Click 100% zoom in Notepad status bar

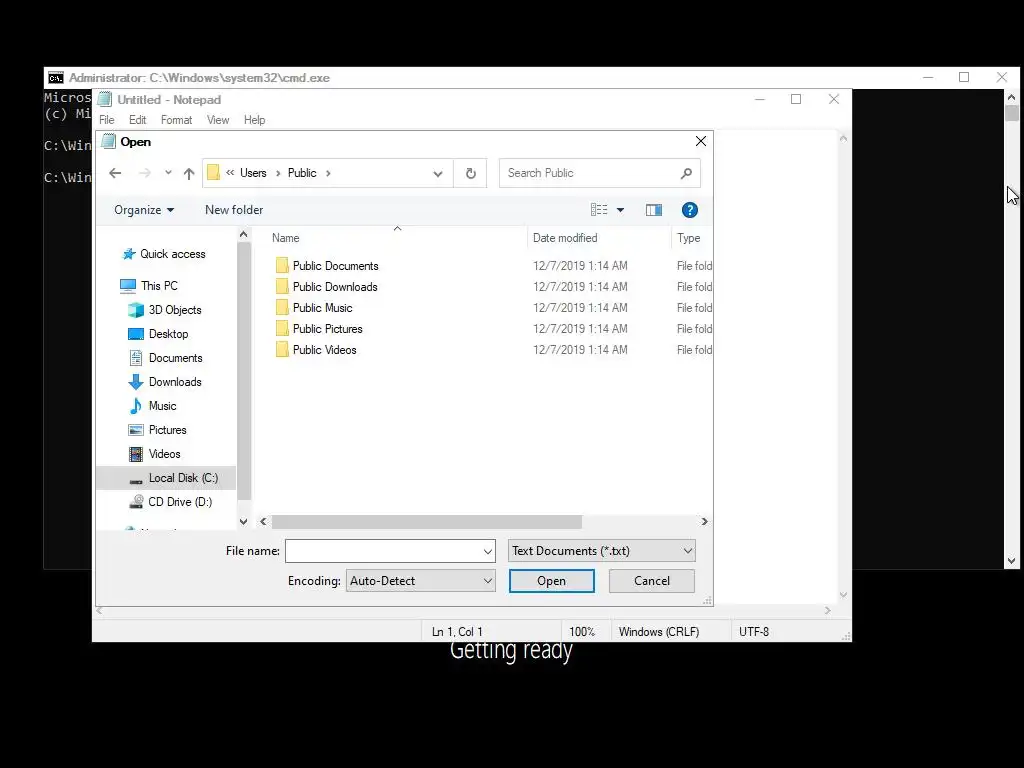click(582, 632)
